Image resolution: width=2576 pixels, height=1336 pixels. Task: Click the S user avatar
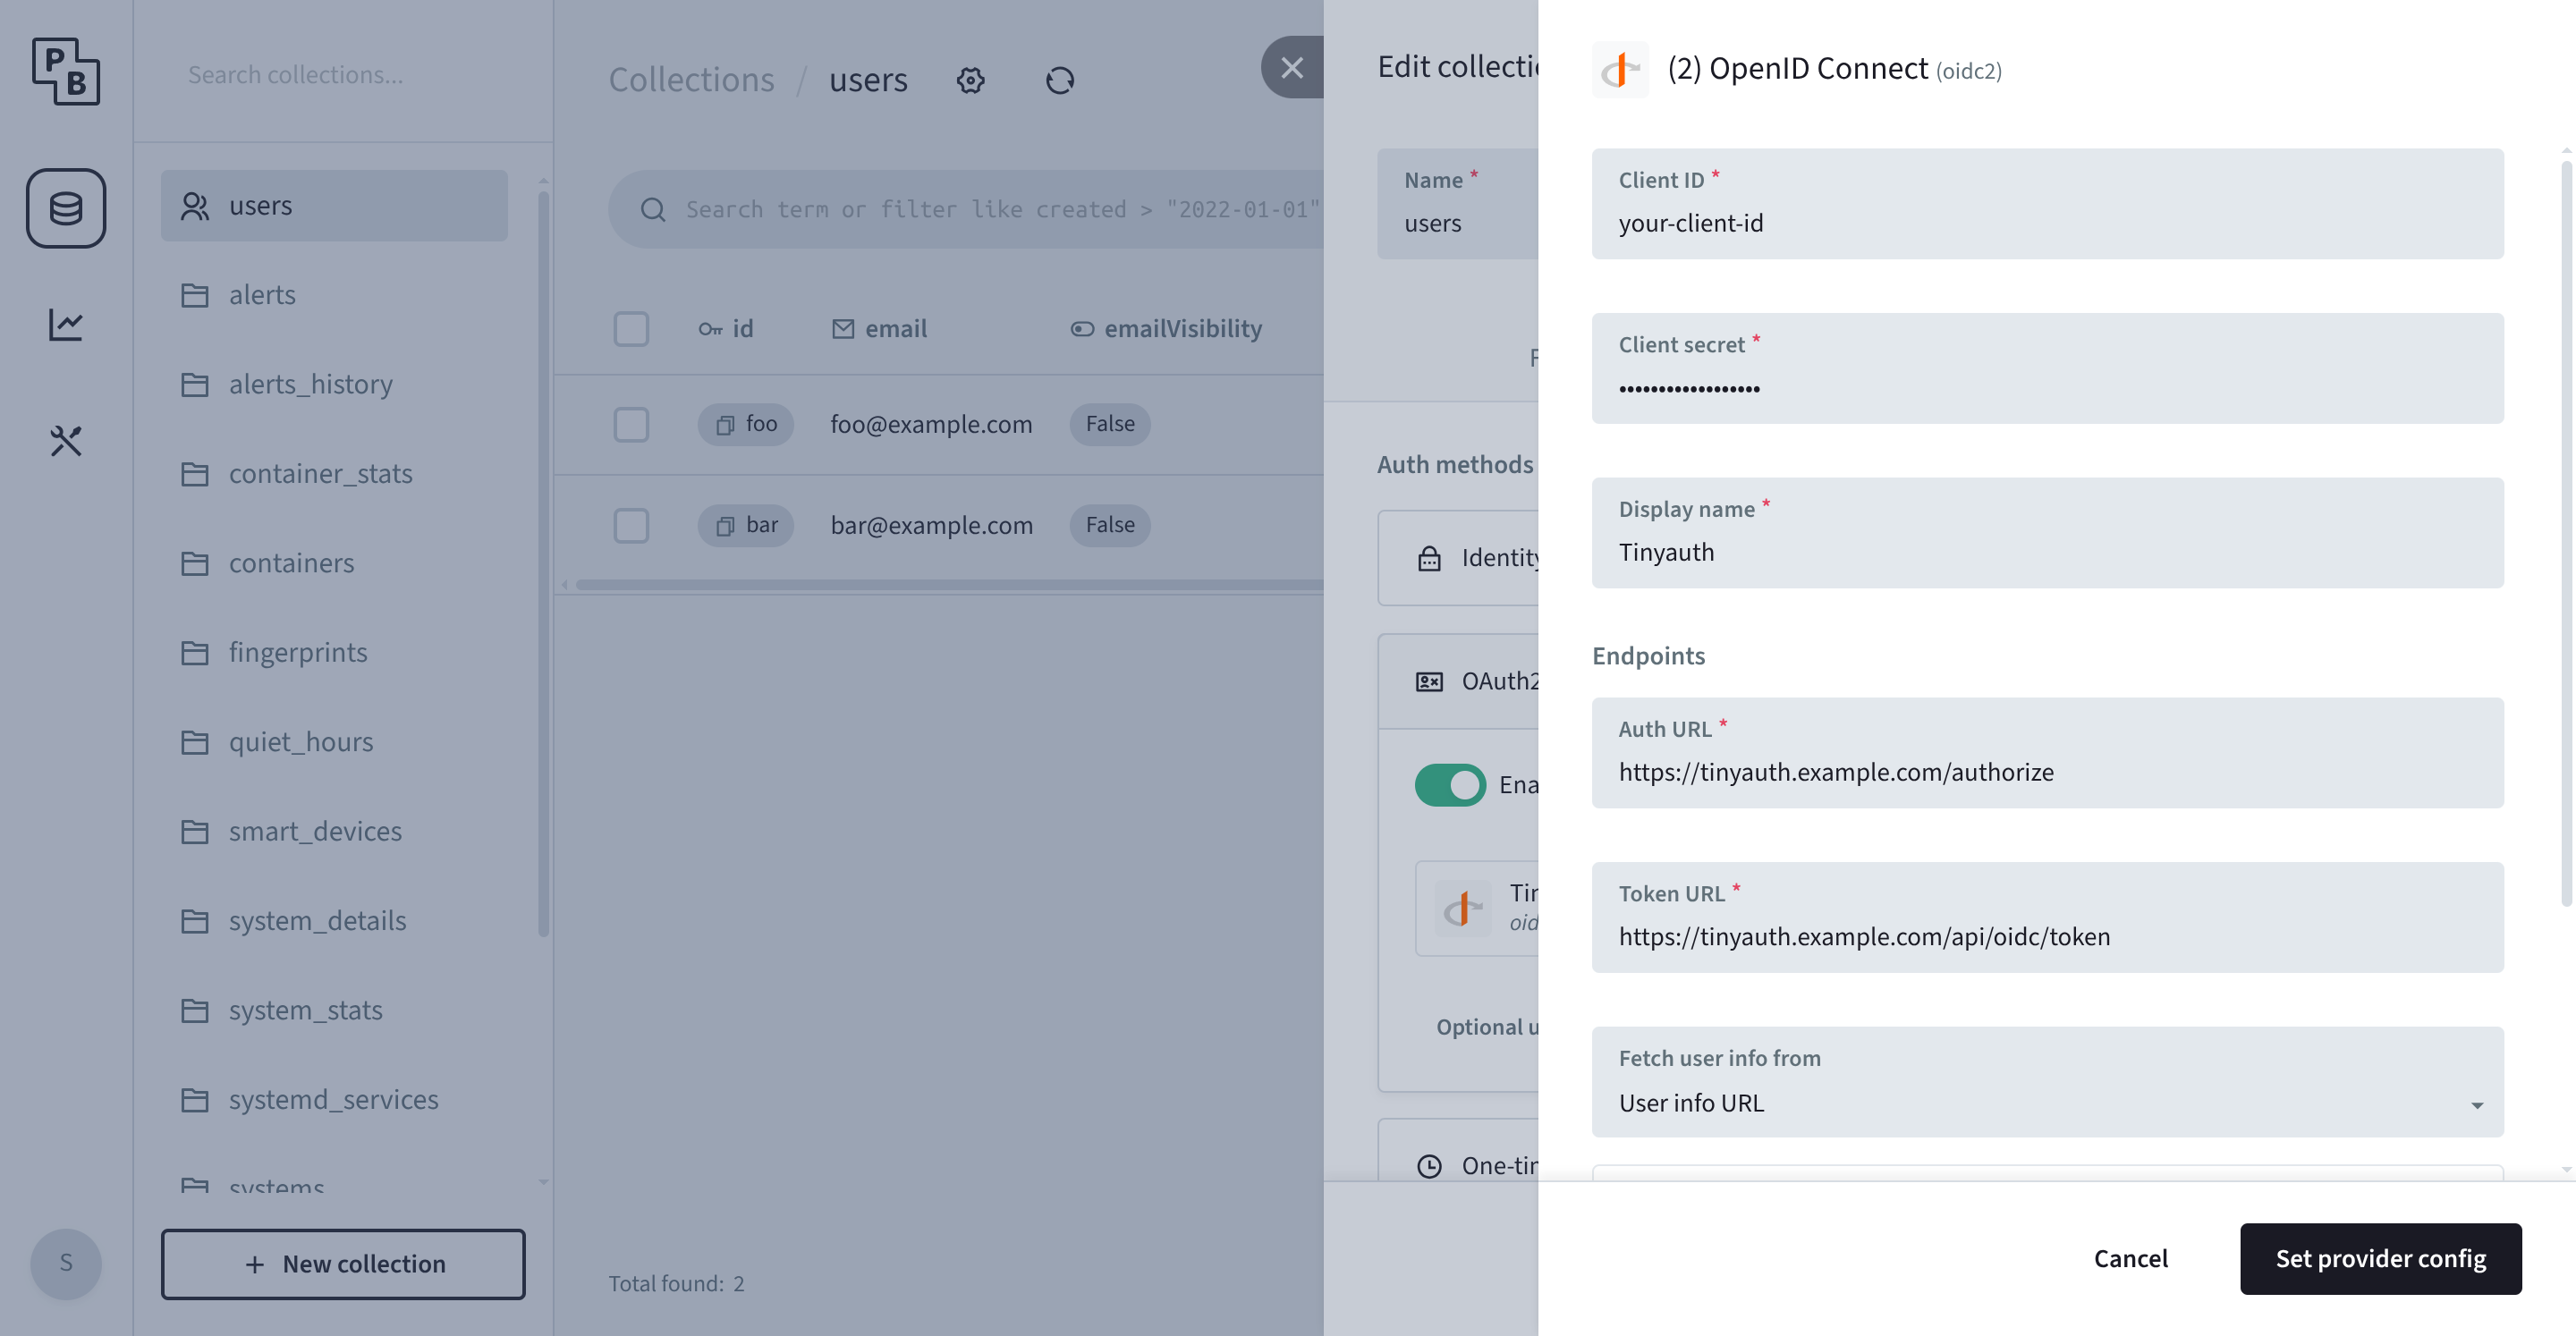point(66,1263)
